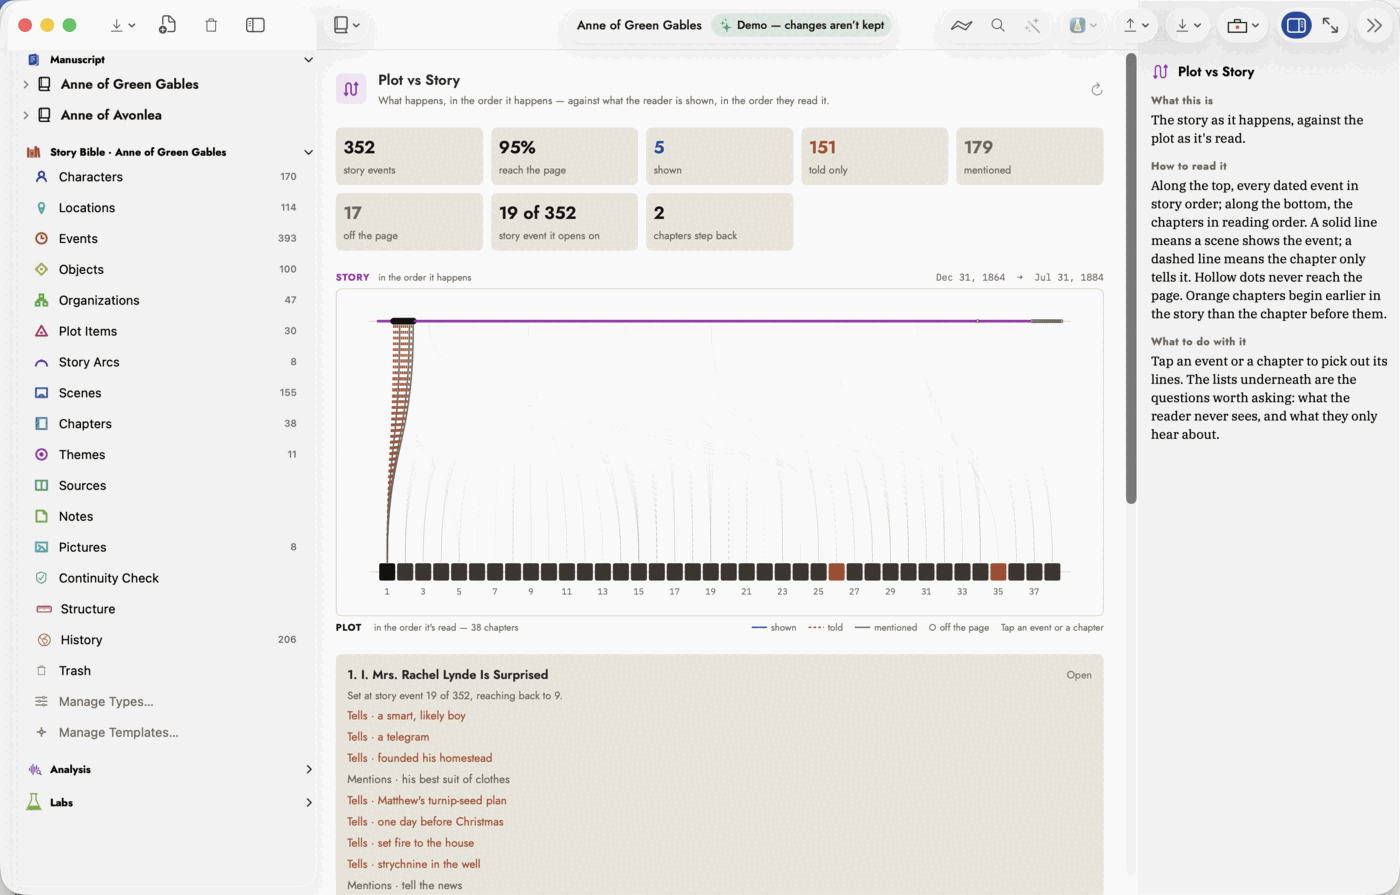Collapse the Manuscript section chevron
This screenshot has height=895, width=1400.
coord(308,60)
